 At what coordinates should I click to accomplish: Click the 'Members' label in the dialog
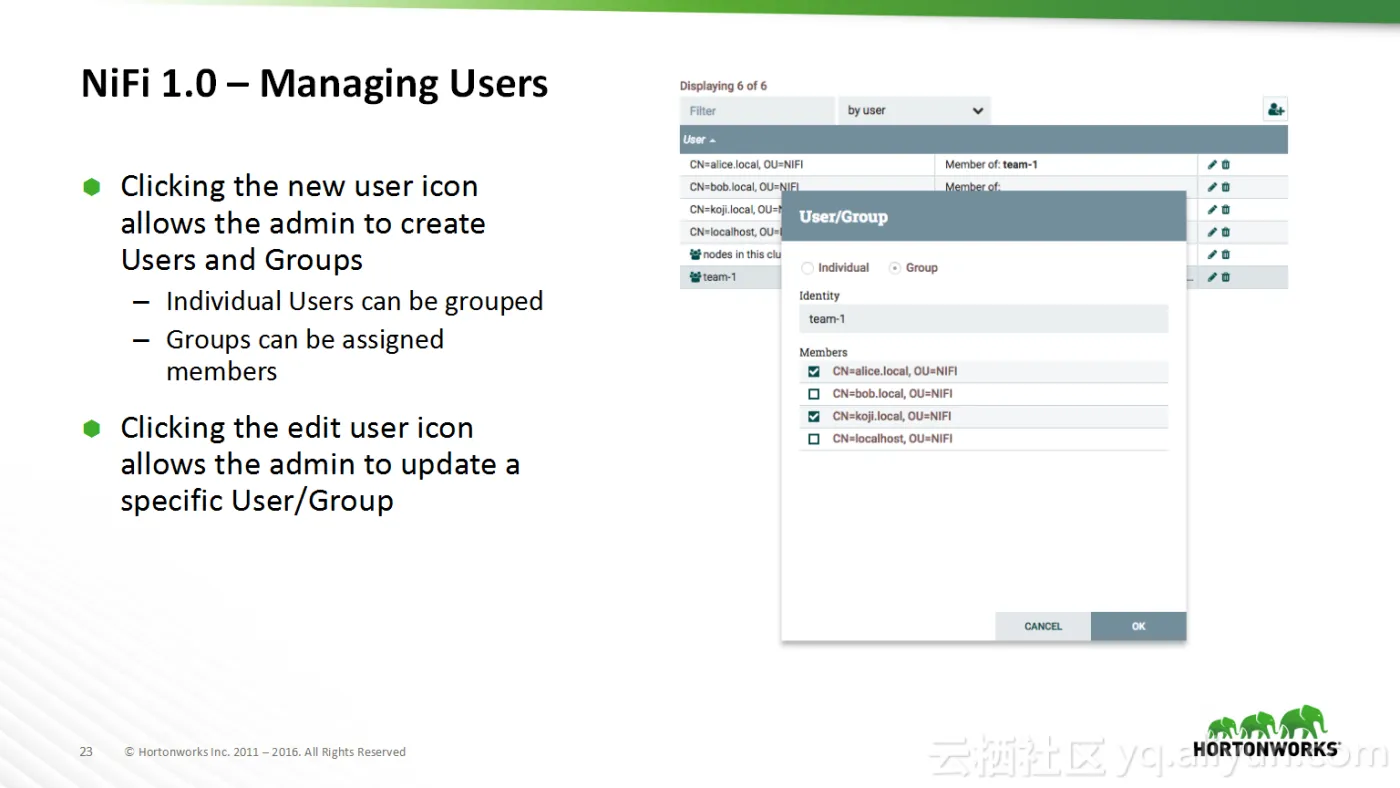[823, 352]
